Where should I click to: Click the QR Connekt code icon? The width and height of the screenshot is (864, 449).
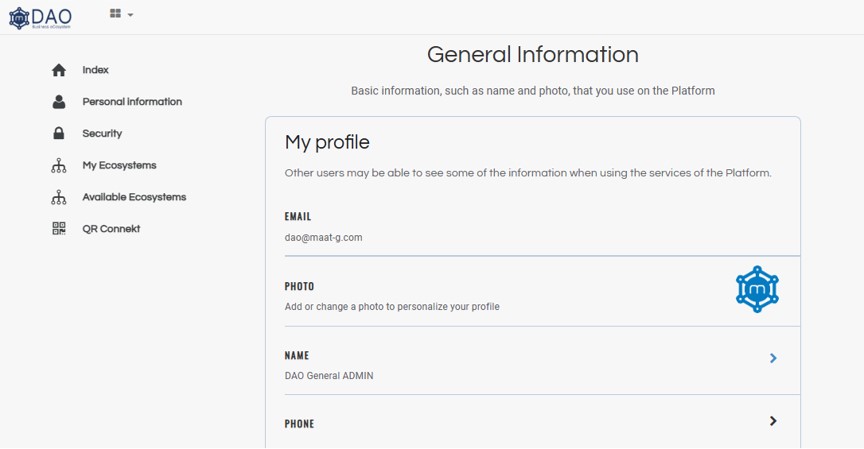pos(59,229)
